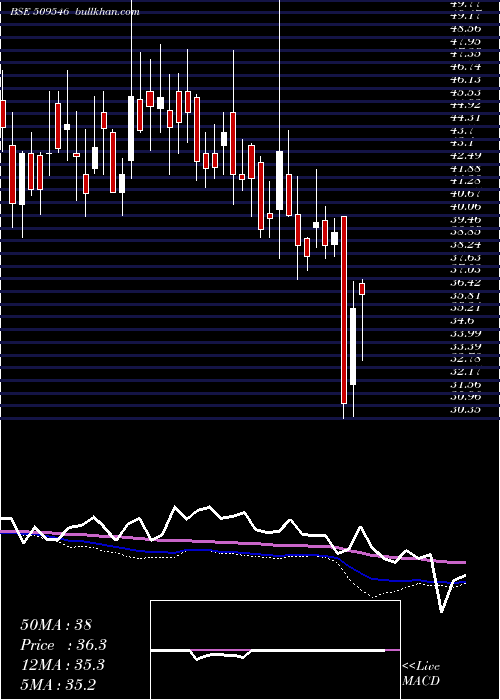Click the 32.17 price axis label

point(465,371)
